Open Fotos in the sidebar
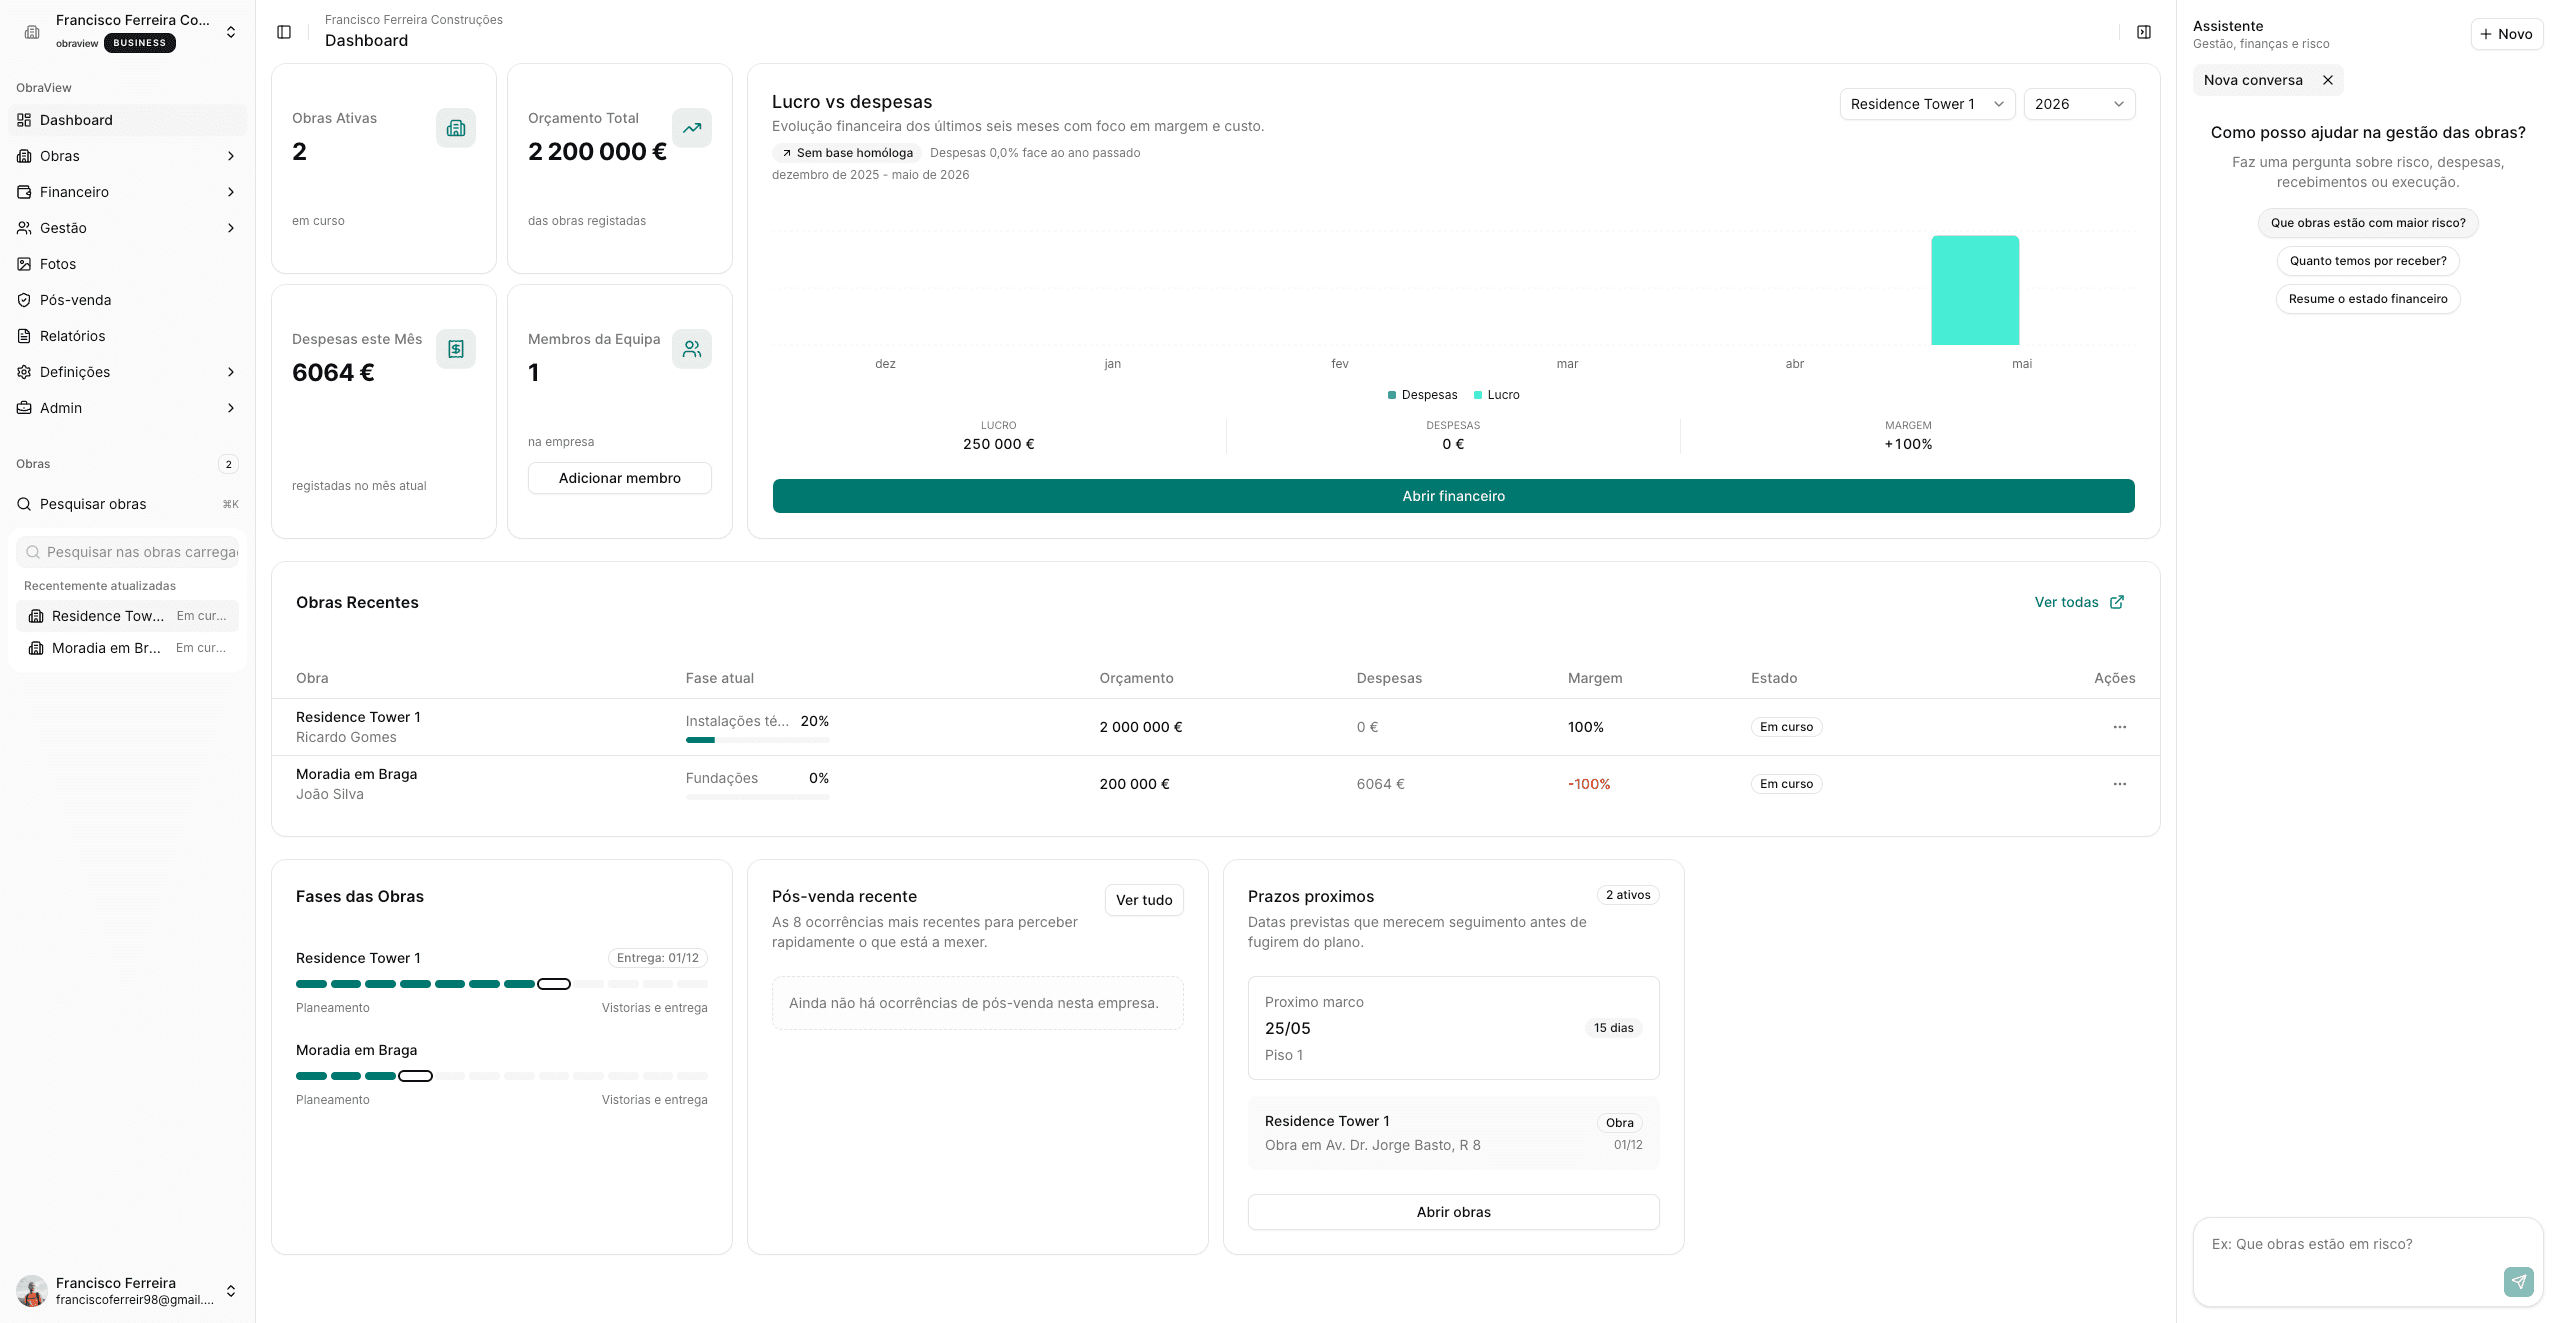 127,264
